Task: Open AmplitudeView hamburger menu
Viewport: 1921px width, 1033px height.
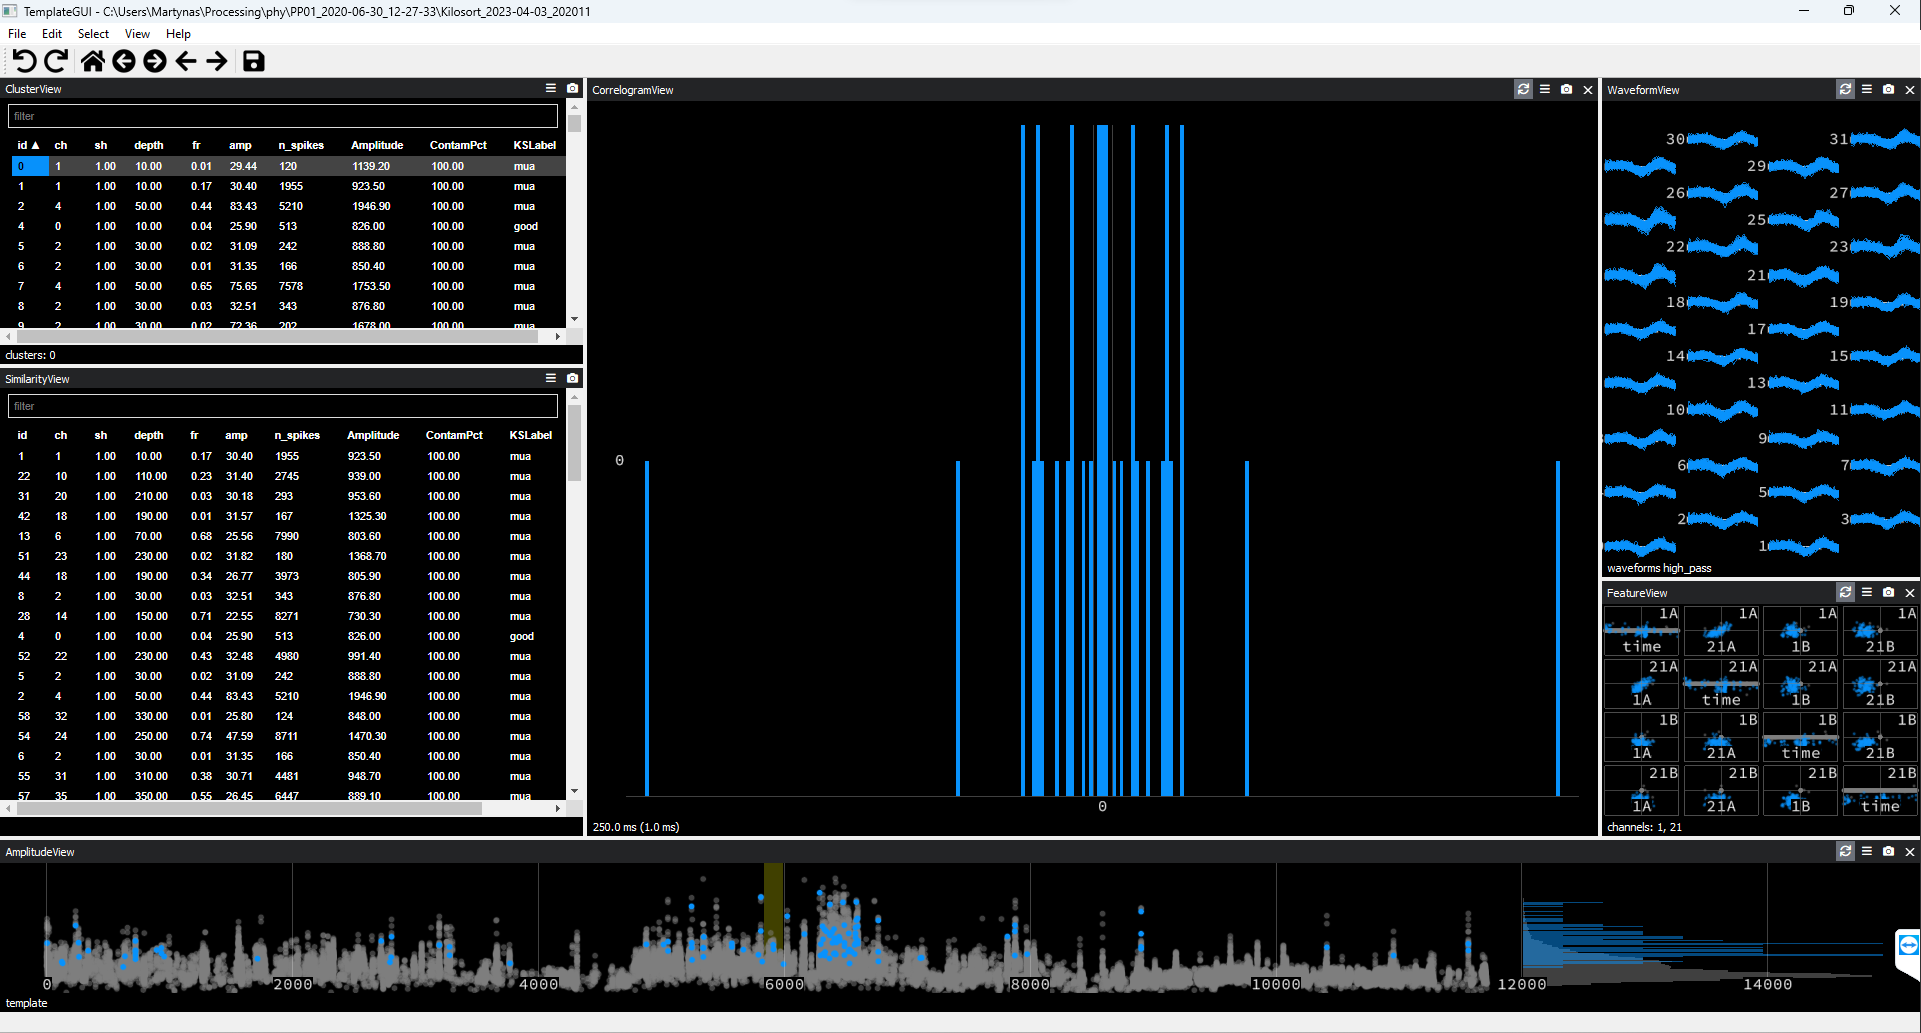Action: tap(1867, 851)
